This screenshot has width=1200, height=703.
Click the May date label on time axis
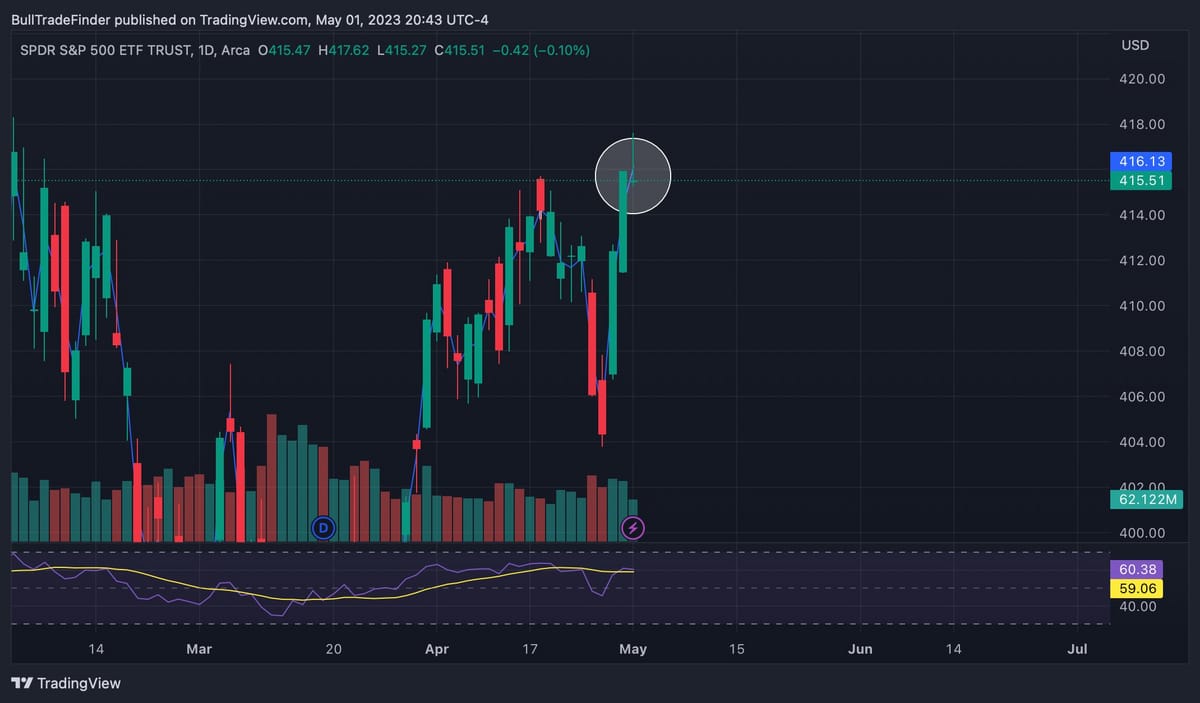[x=633, y=649]
